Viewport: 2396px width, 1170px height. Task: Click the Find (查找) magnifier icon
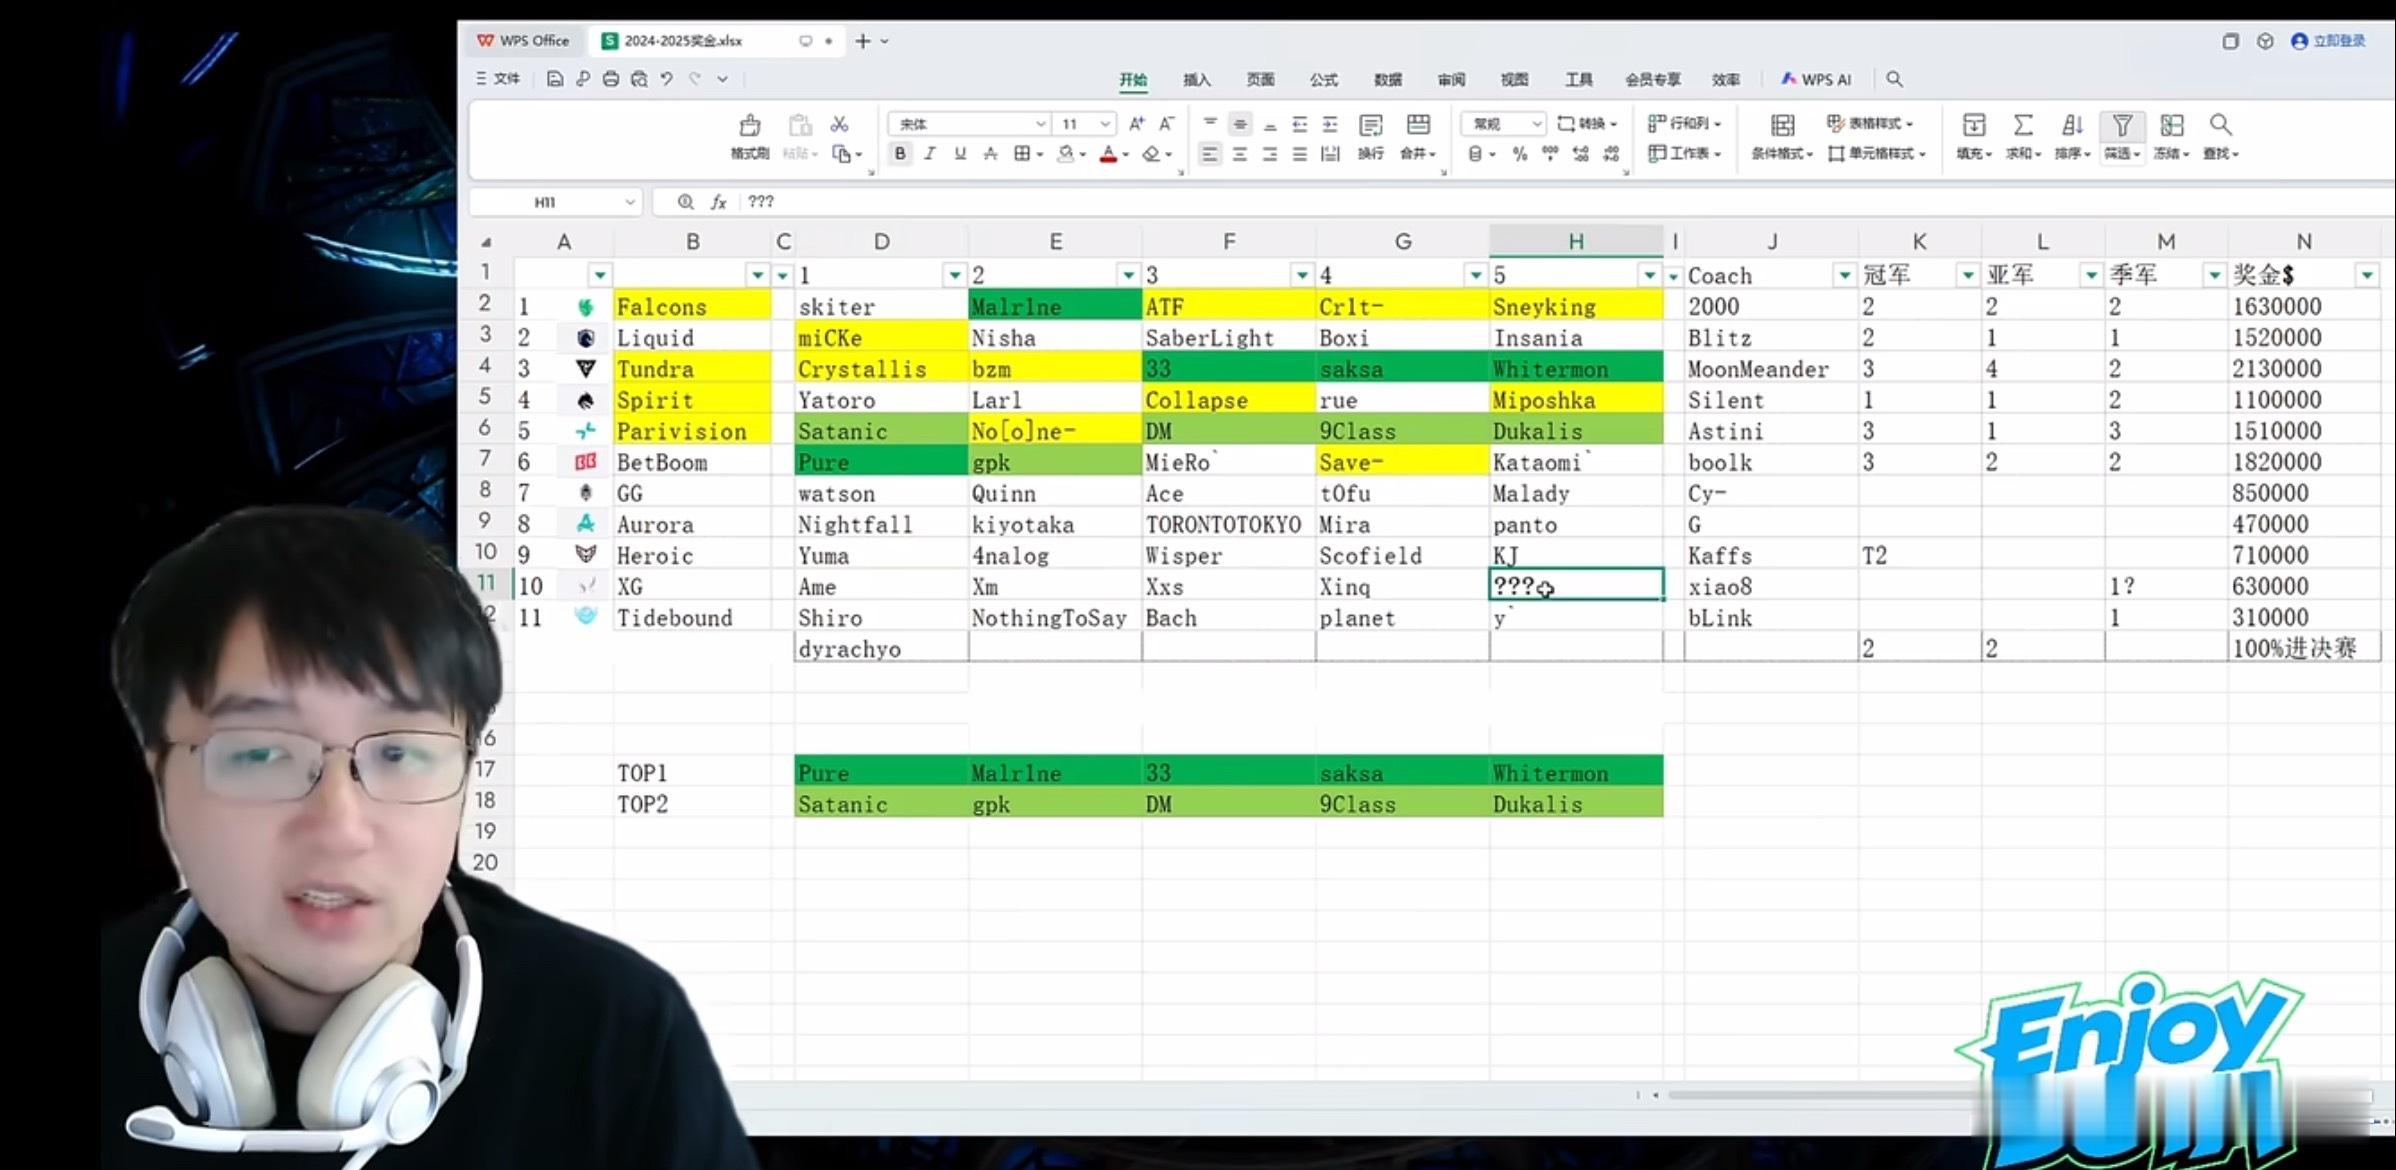pos(2221,125)
